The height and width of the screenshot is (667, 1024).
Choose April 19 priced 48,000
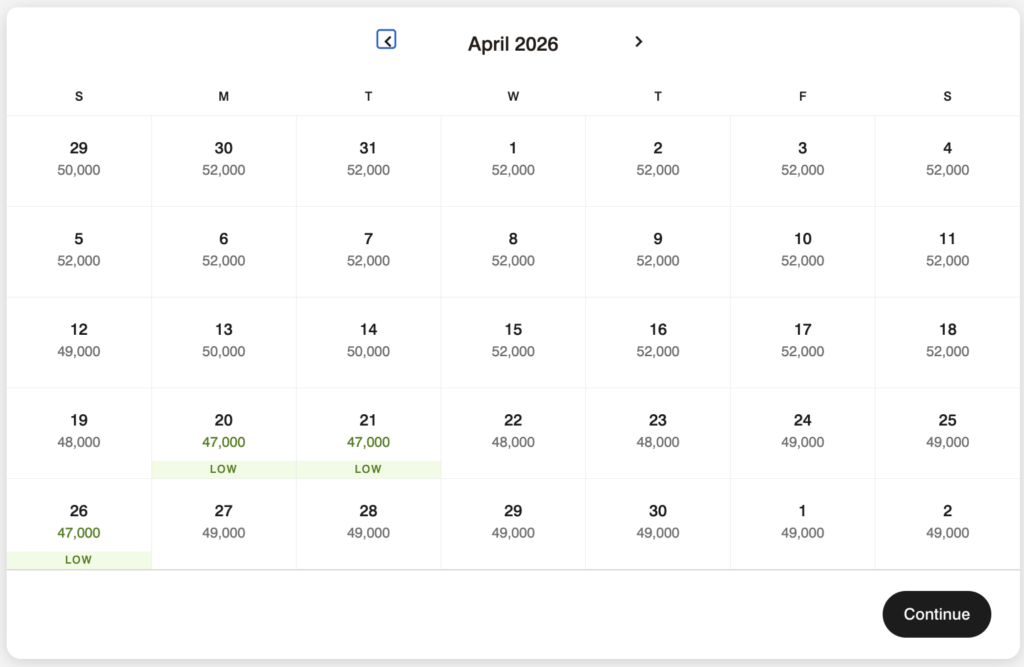pyautogui.click(x=79, y=431)
